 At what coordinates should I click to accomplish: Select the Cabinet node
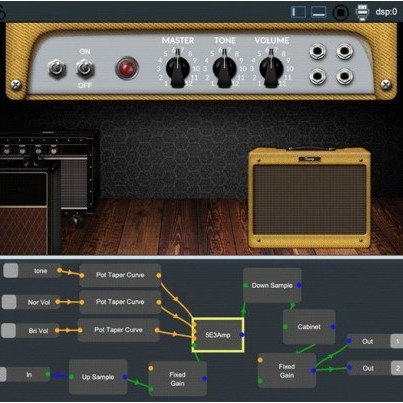click(x=309, y=327)
